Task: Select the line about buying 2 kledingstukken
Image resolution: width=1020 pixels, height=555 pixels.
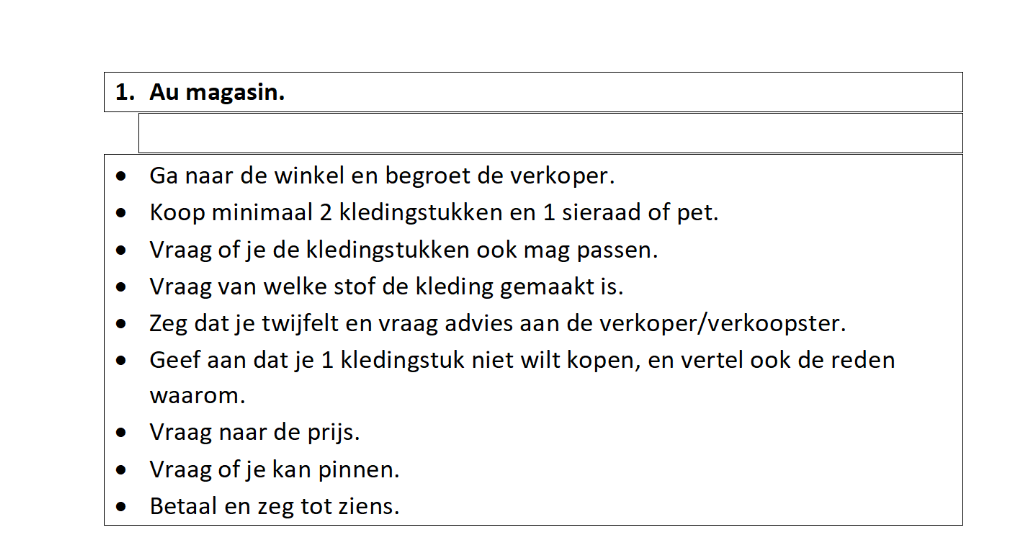Action: (x=433, y=213)
